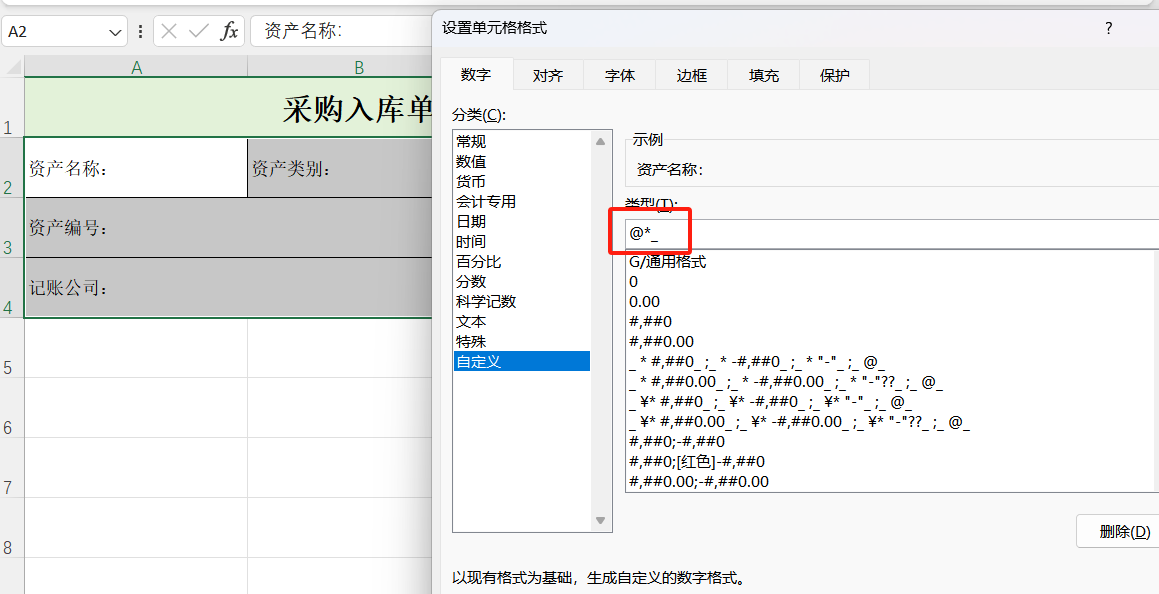This screenshot has width=1159, height=594.
Task: Select 文本 in the category list
Action: (x=469, y=321)
